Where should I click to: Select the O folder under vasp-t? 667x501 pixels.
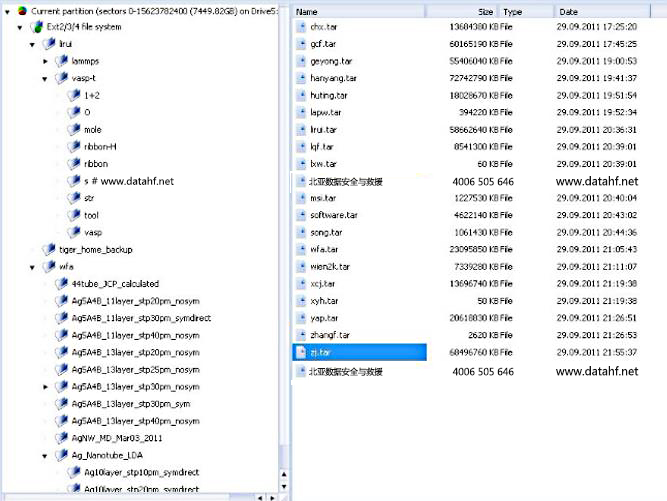(x=87, y=112)
